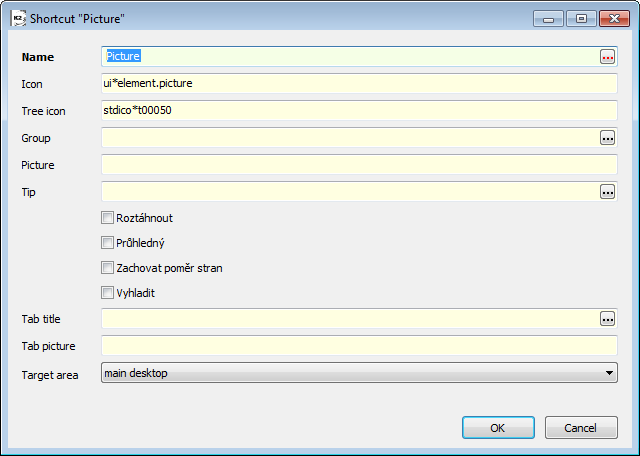The height and width of the screenshot is (456, 640).
Task: Maximize the Shortcut "Picture" window
Action: click(x=581, y=19)
